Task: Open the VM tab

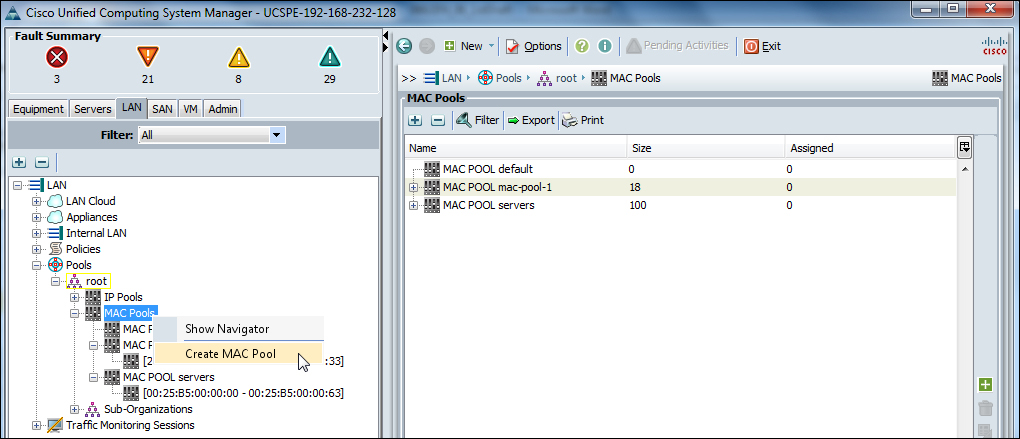Action: tap(190, 109)
